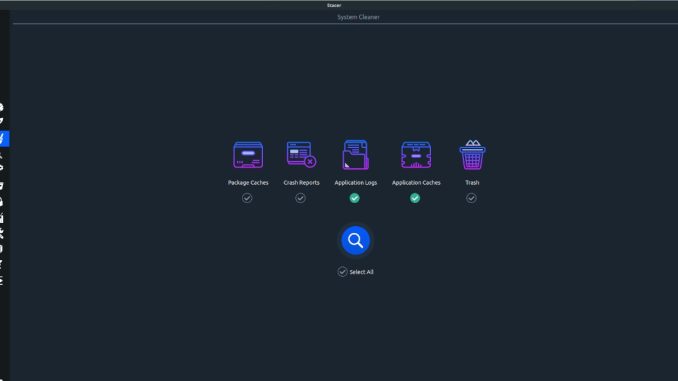Click the "Select All" label text

pos(361,272)
